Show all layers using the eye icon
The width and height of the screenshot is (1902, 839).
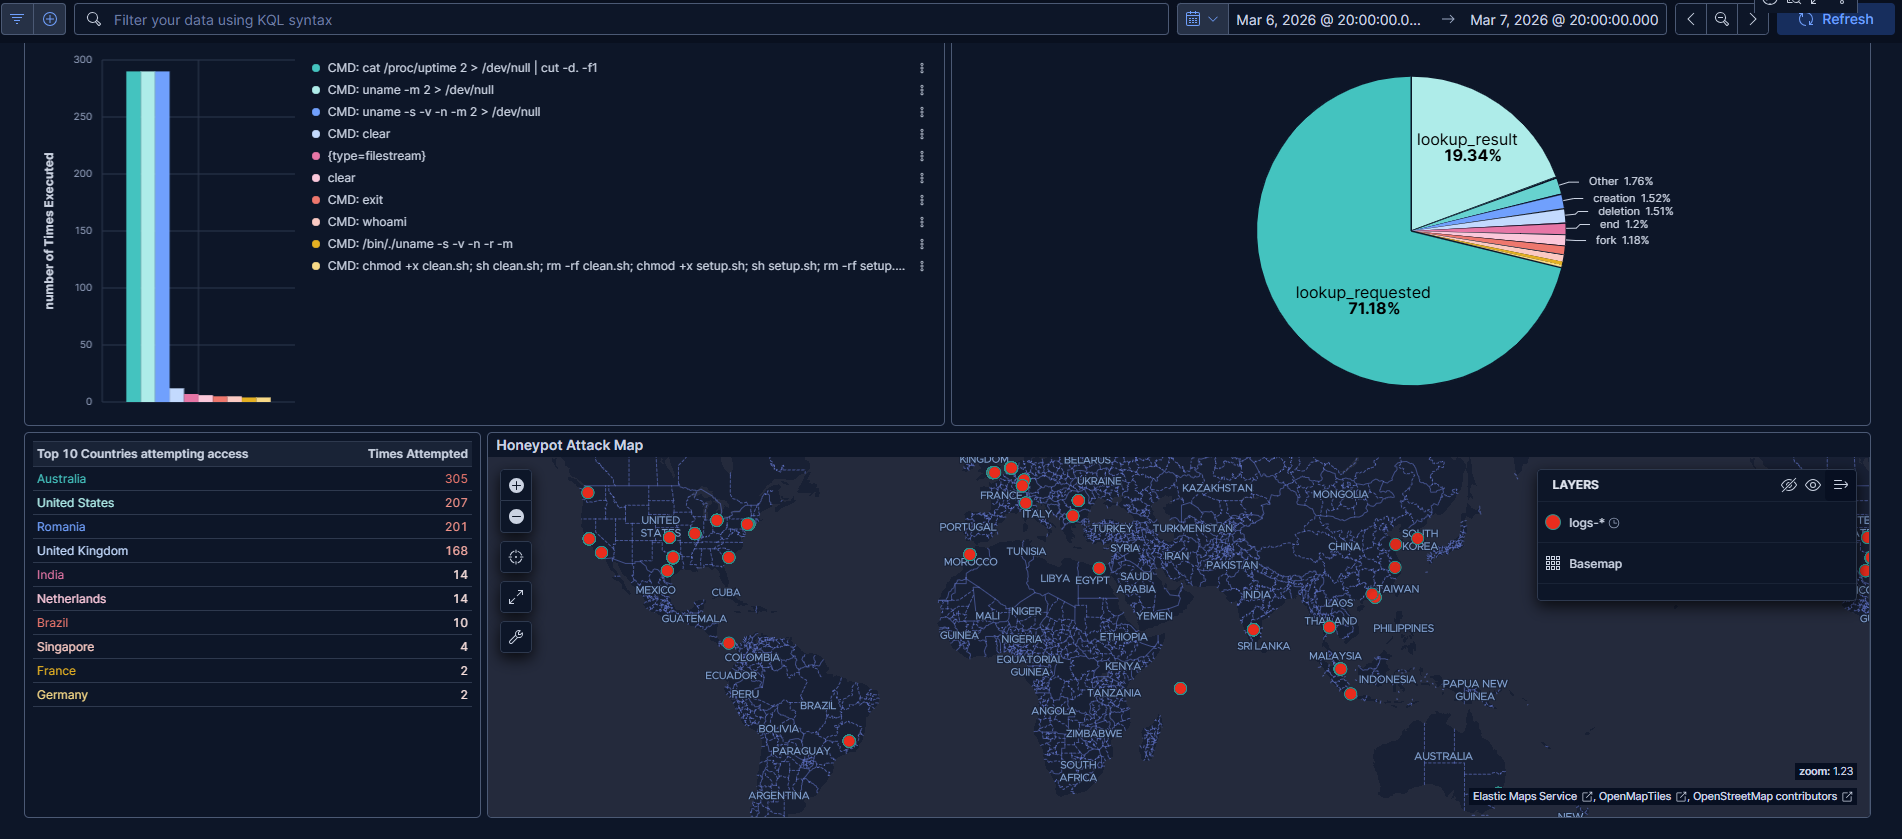pyautogui.click(x=1813, y=485)
